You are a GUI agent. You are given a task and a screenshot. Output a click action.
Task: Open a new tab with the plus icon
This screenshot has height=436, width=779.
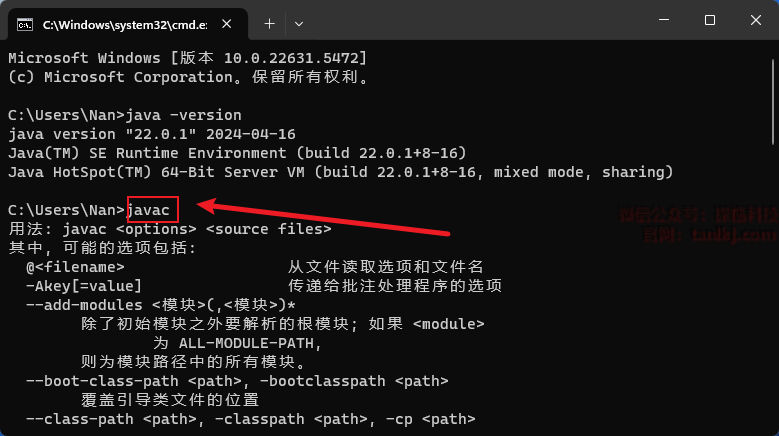pos(269,22)
